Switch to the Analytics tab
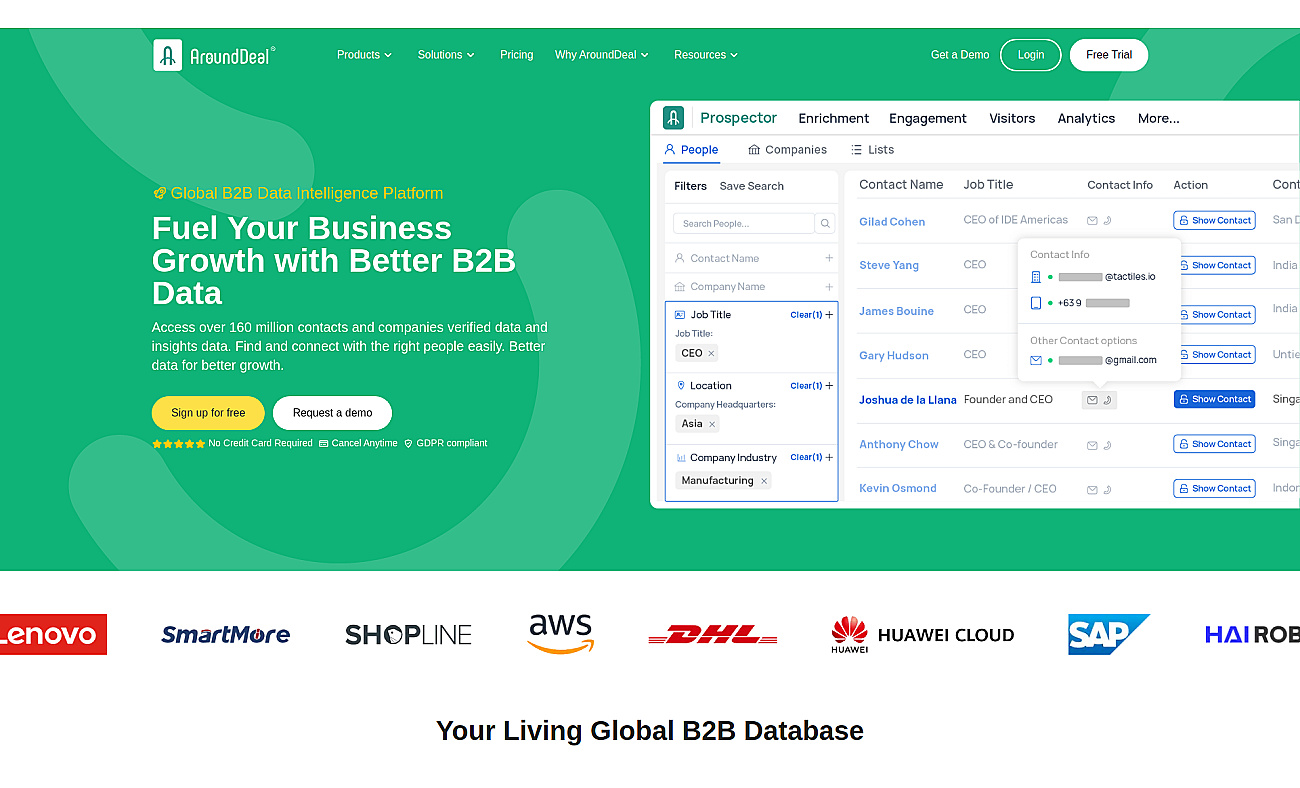Screen dimensions: 1300x788 (1086, 118)
